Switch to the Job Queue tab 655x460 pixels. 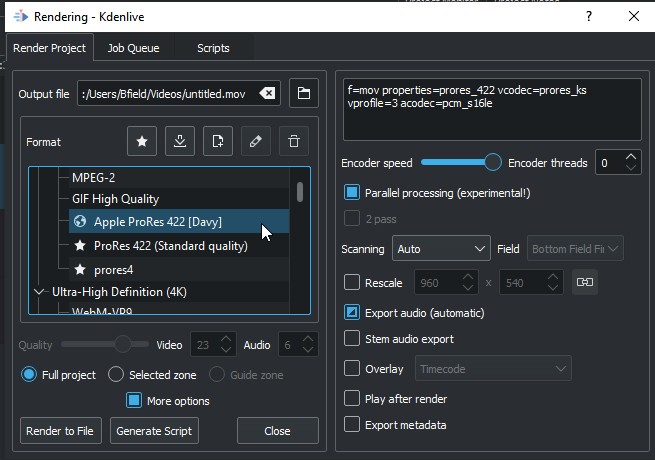[133, 48]
